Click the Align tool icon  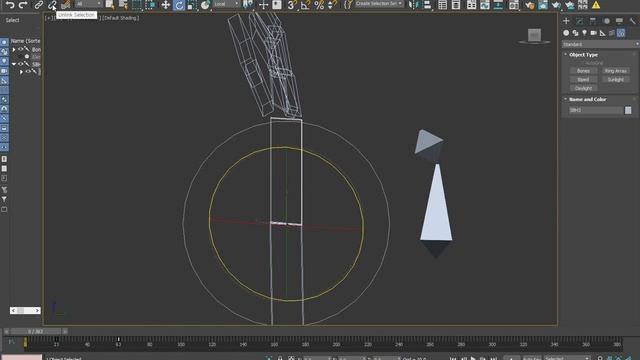pyautogui.click(x=427, y=5)
